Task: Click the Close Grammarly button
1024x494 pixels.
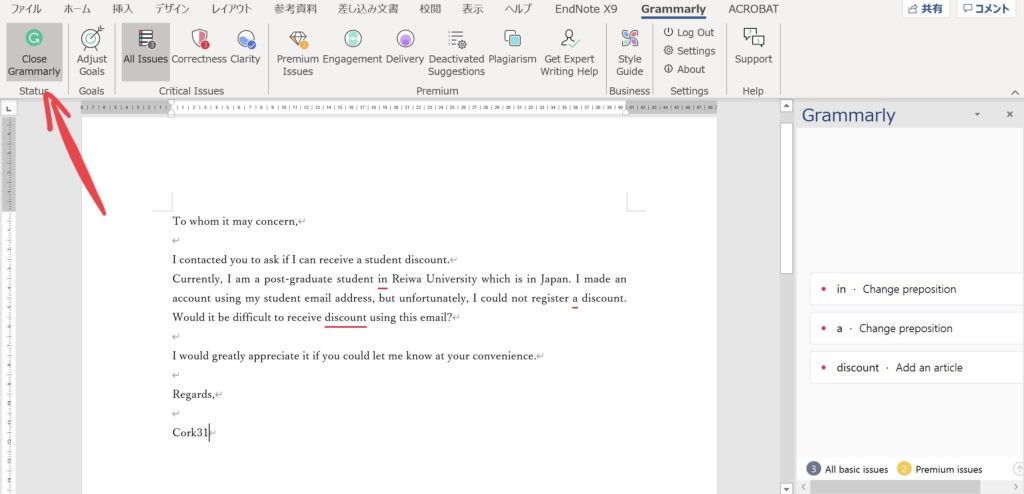Action: 34,52
